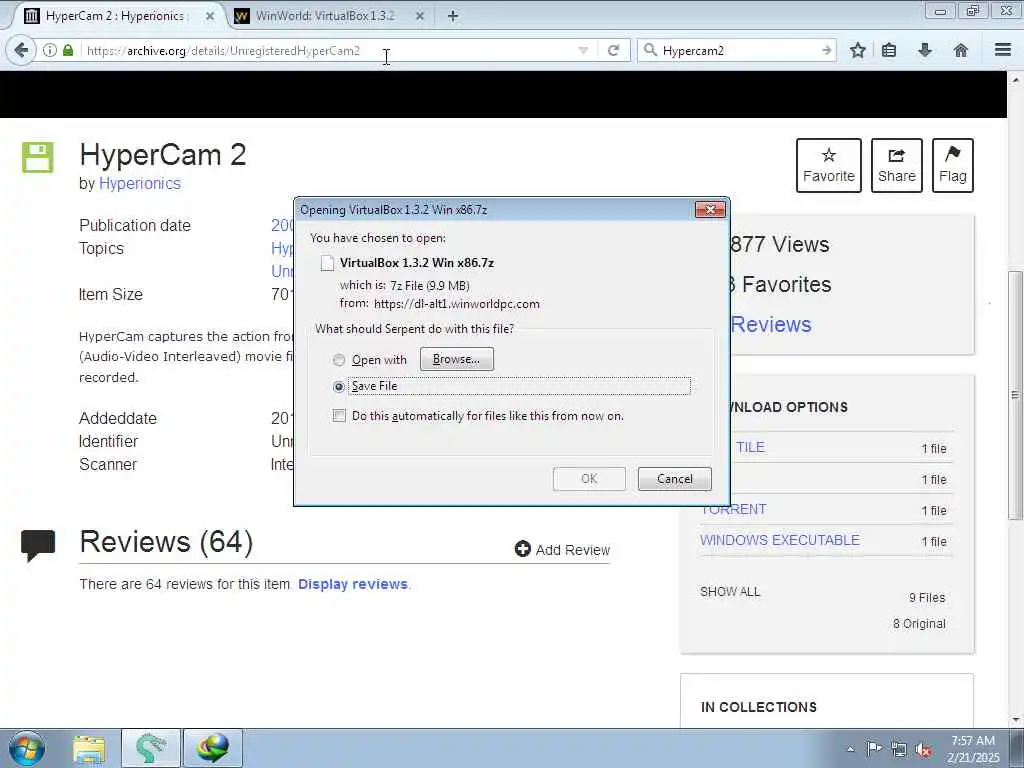Open the Windows Start menu orb
Screen dimensions: 1024x768
point(27,748)
